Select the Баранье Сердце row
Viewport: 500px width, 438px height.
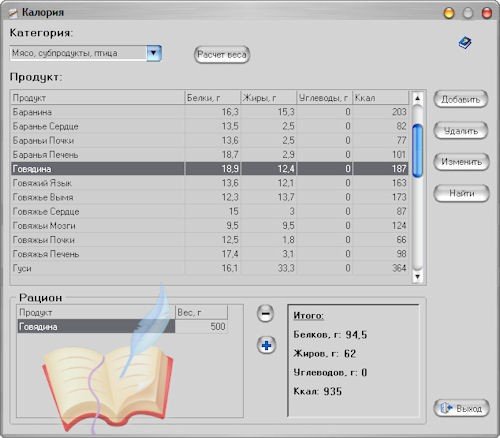[209, 126]
